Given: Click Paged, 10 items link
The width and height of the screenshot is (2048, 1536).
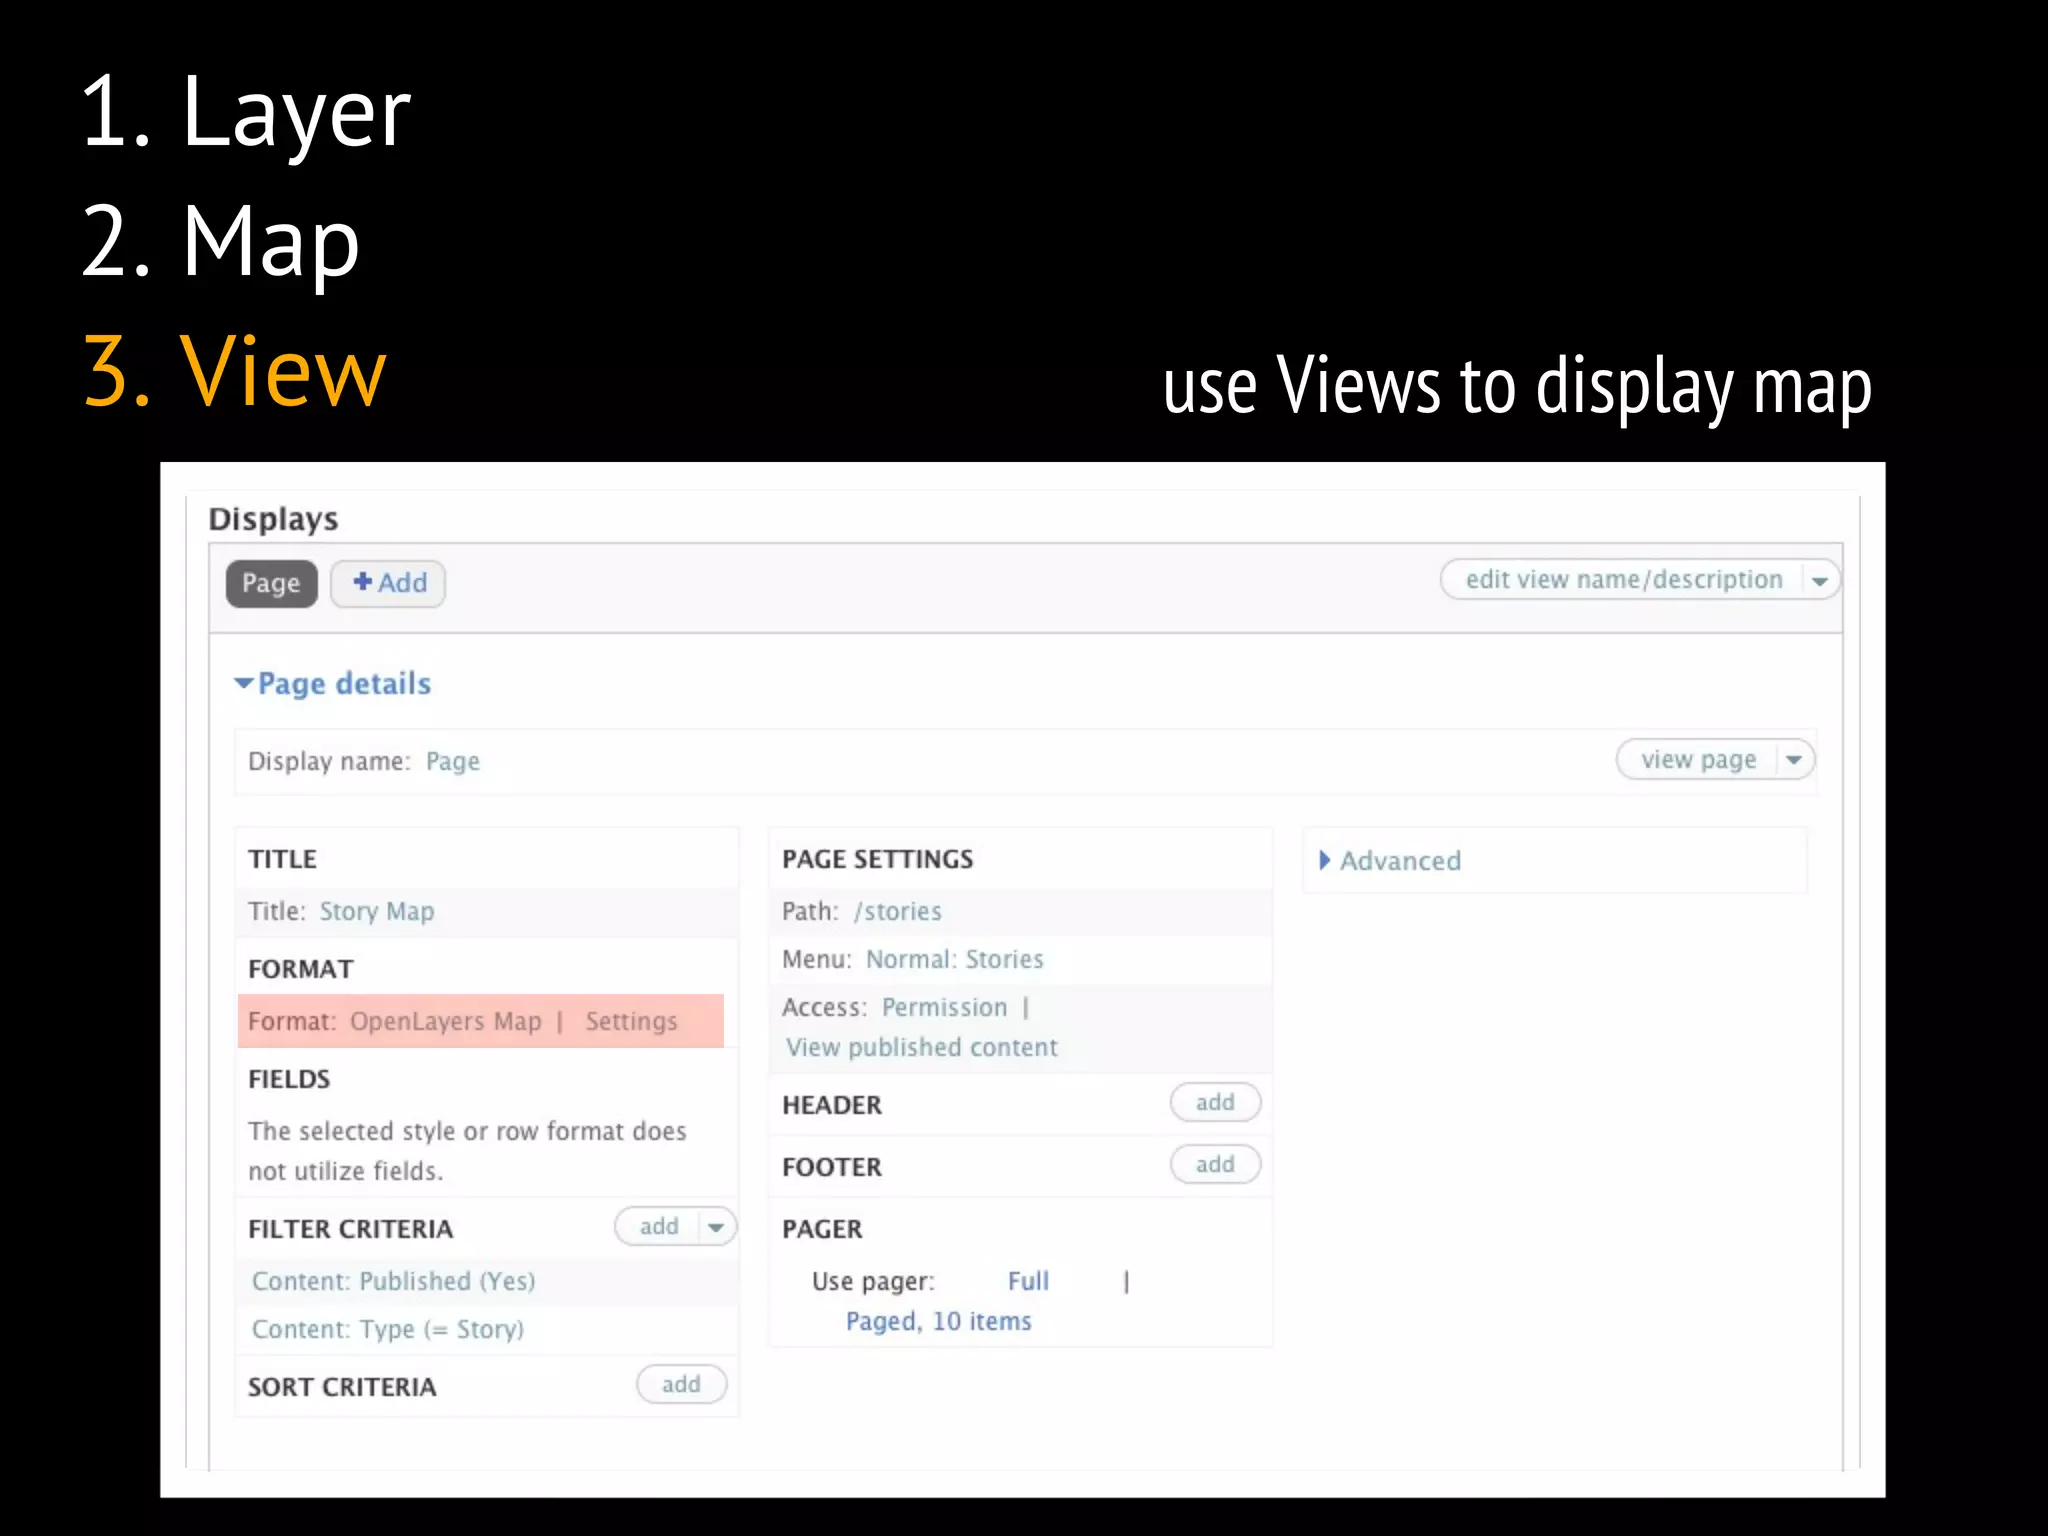Looking at the screenshot, I should point(938,1321).
